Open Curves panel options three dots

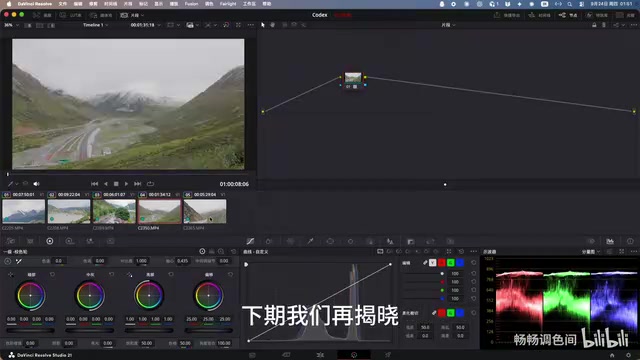tap(473, 251)
